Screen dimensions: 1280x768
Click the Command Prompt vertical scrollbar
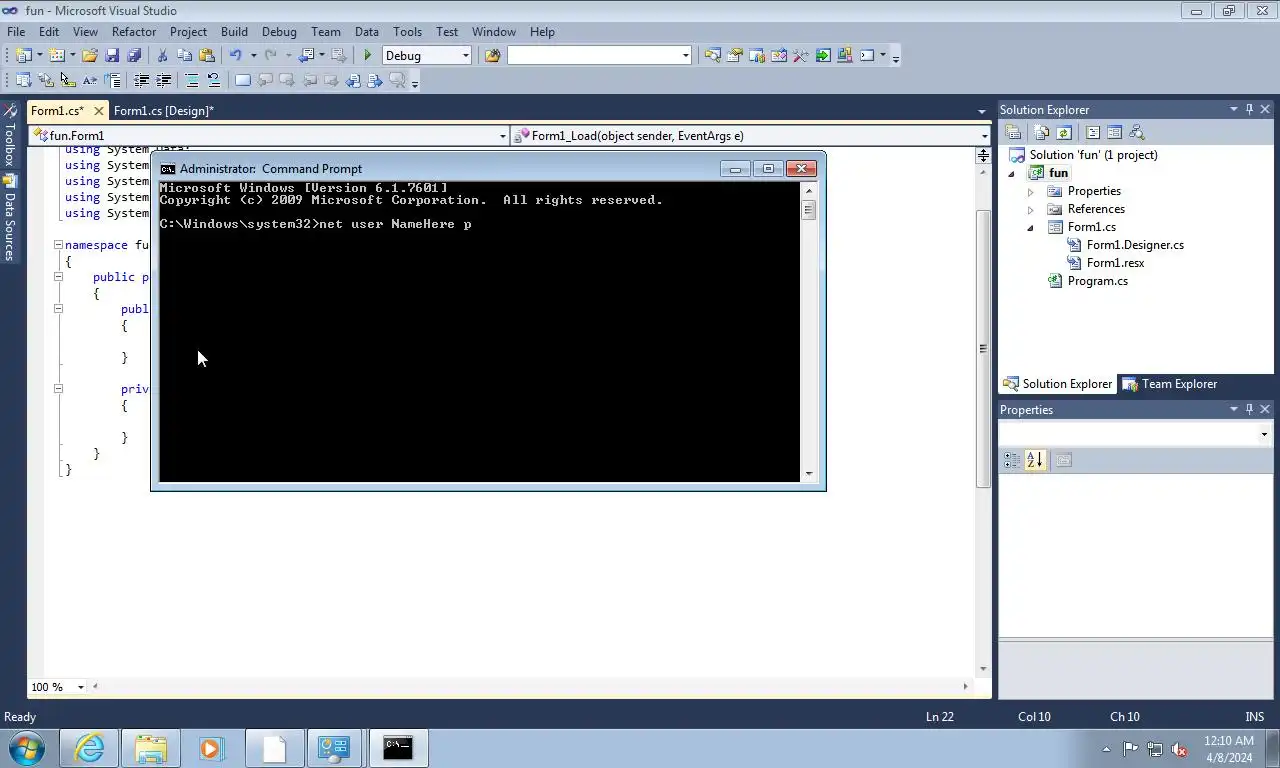(x=808, y=332)
